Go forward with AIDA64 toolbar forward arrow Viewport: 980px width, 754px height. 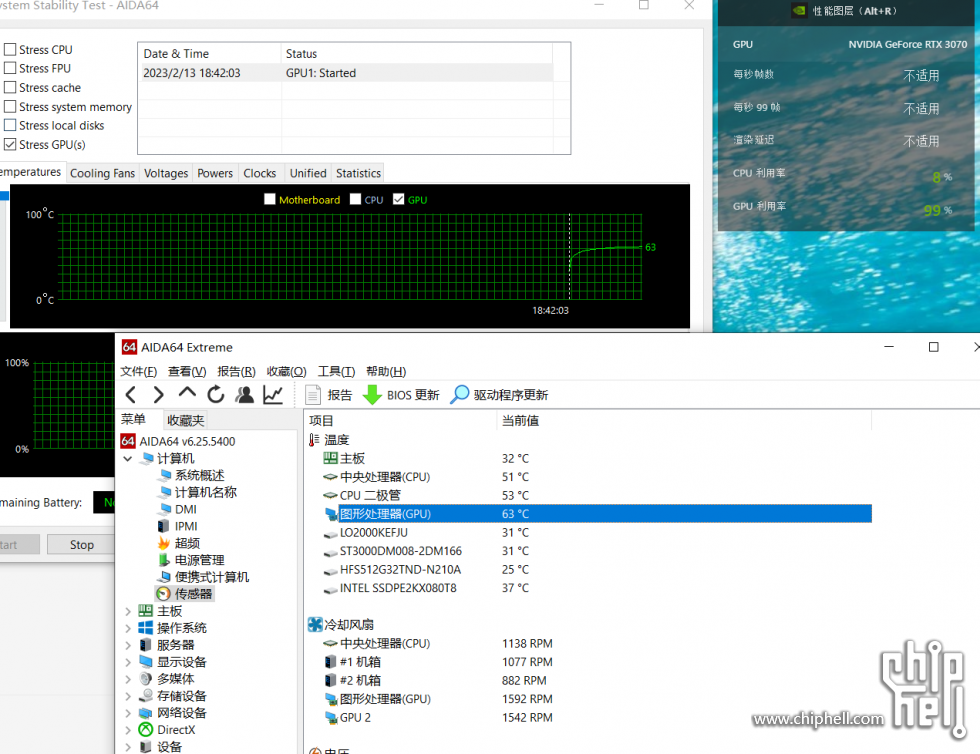(x=158, y=395)
